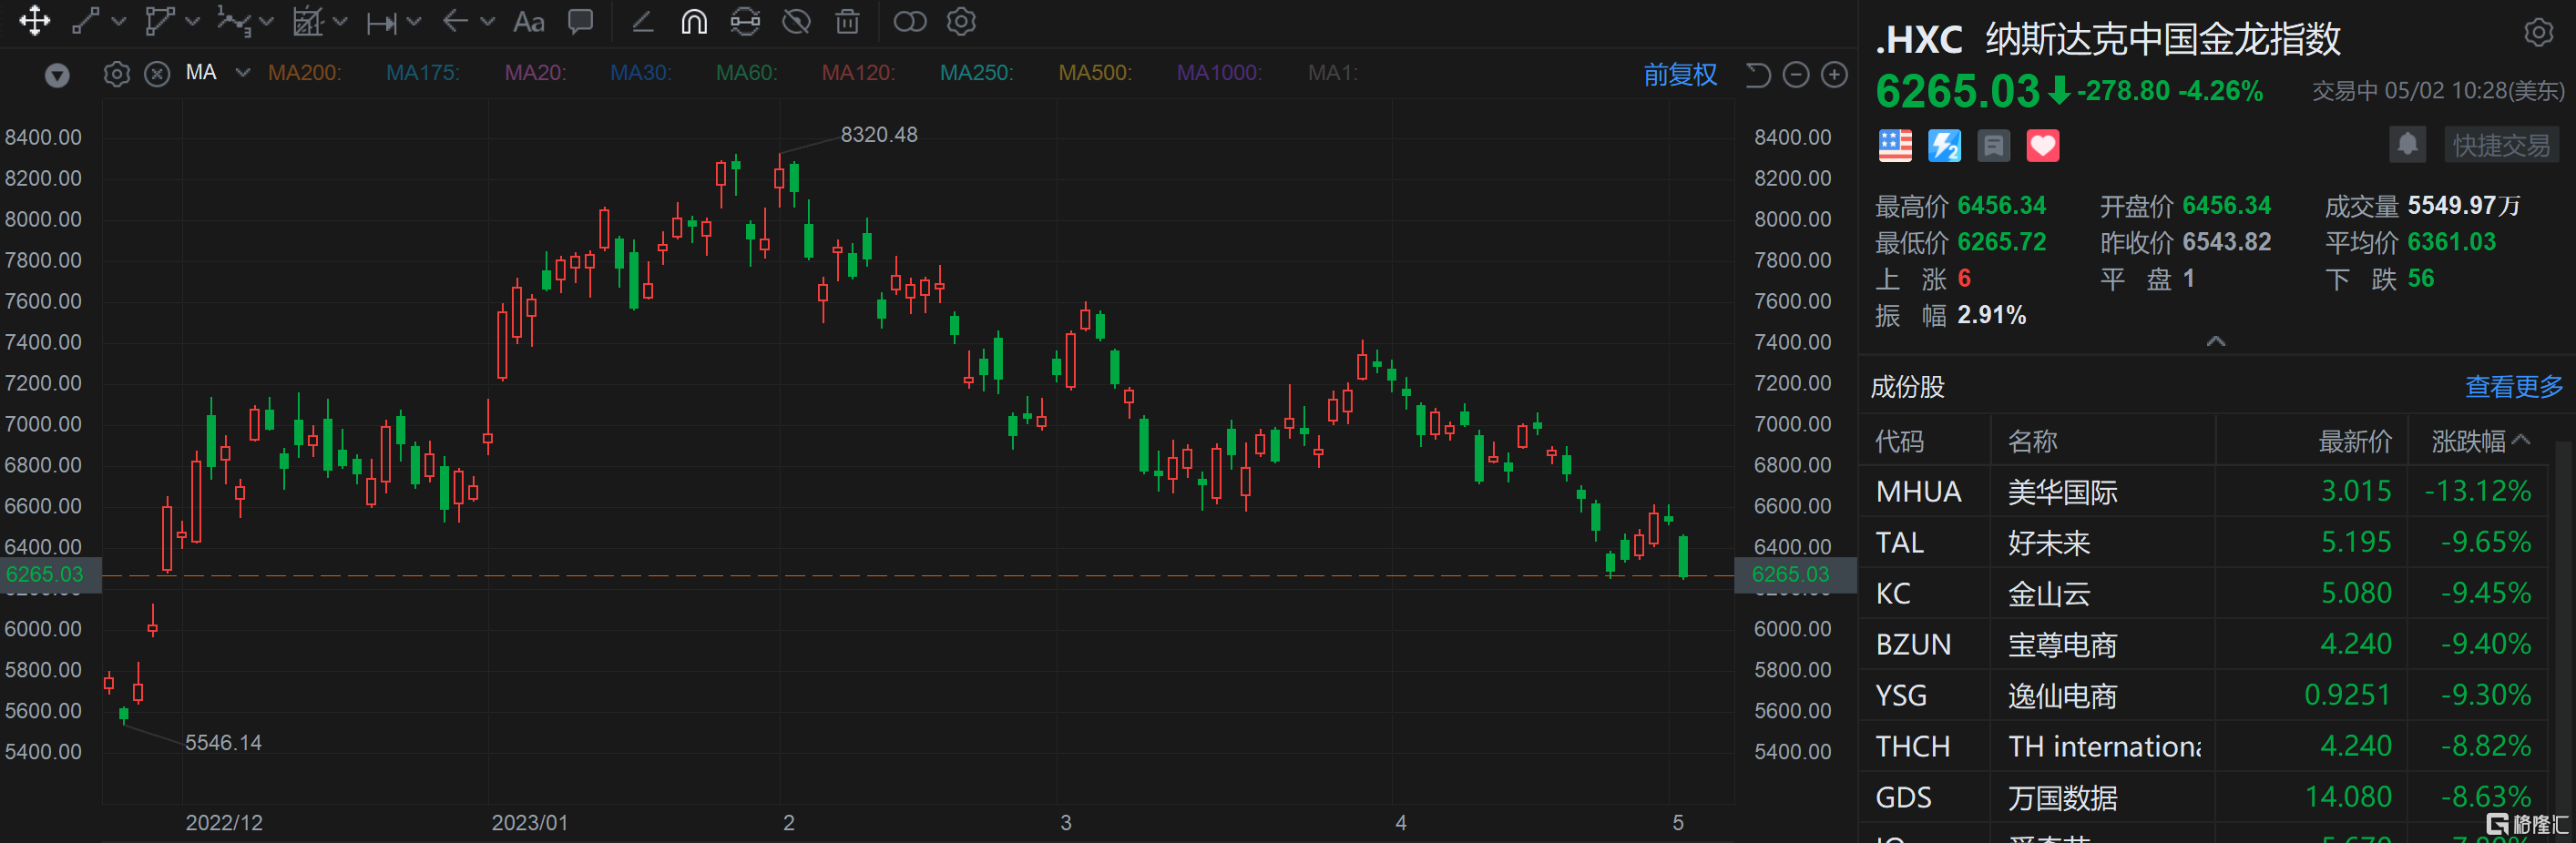
Task: Zoom out chart with minus button
Action: point(1796,74)
